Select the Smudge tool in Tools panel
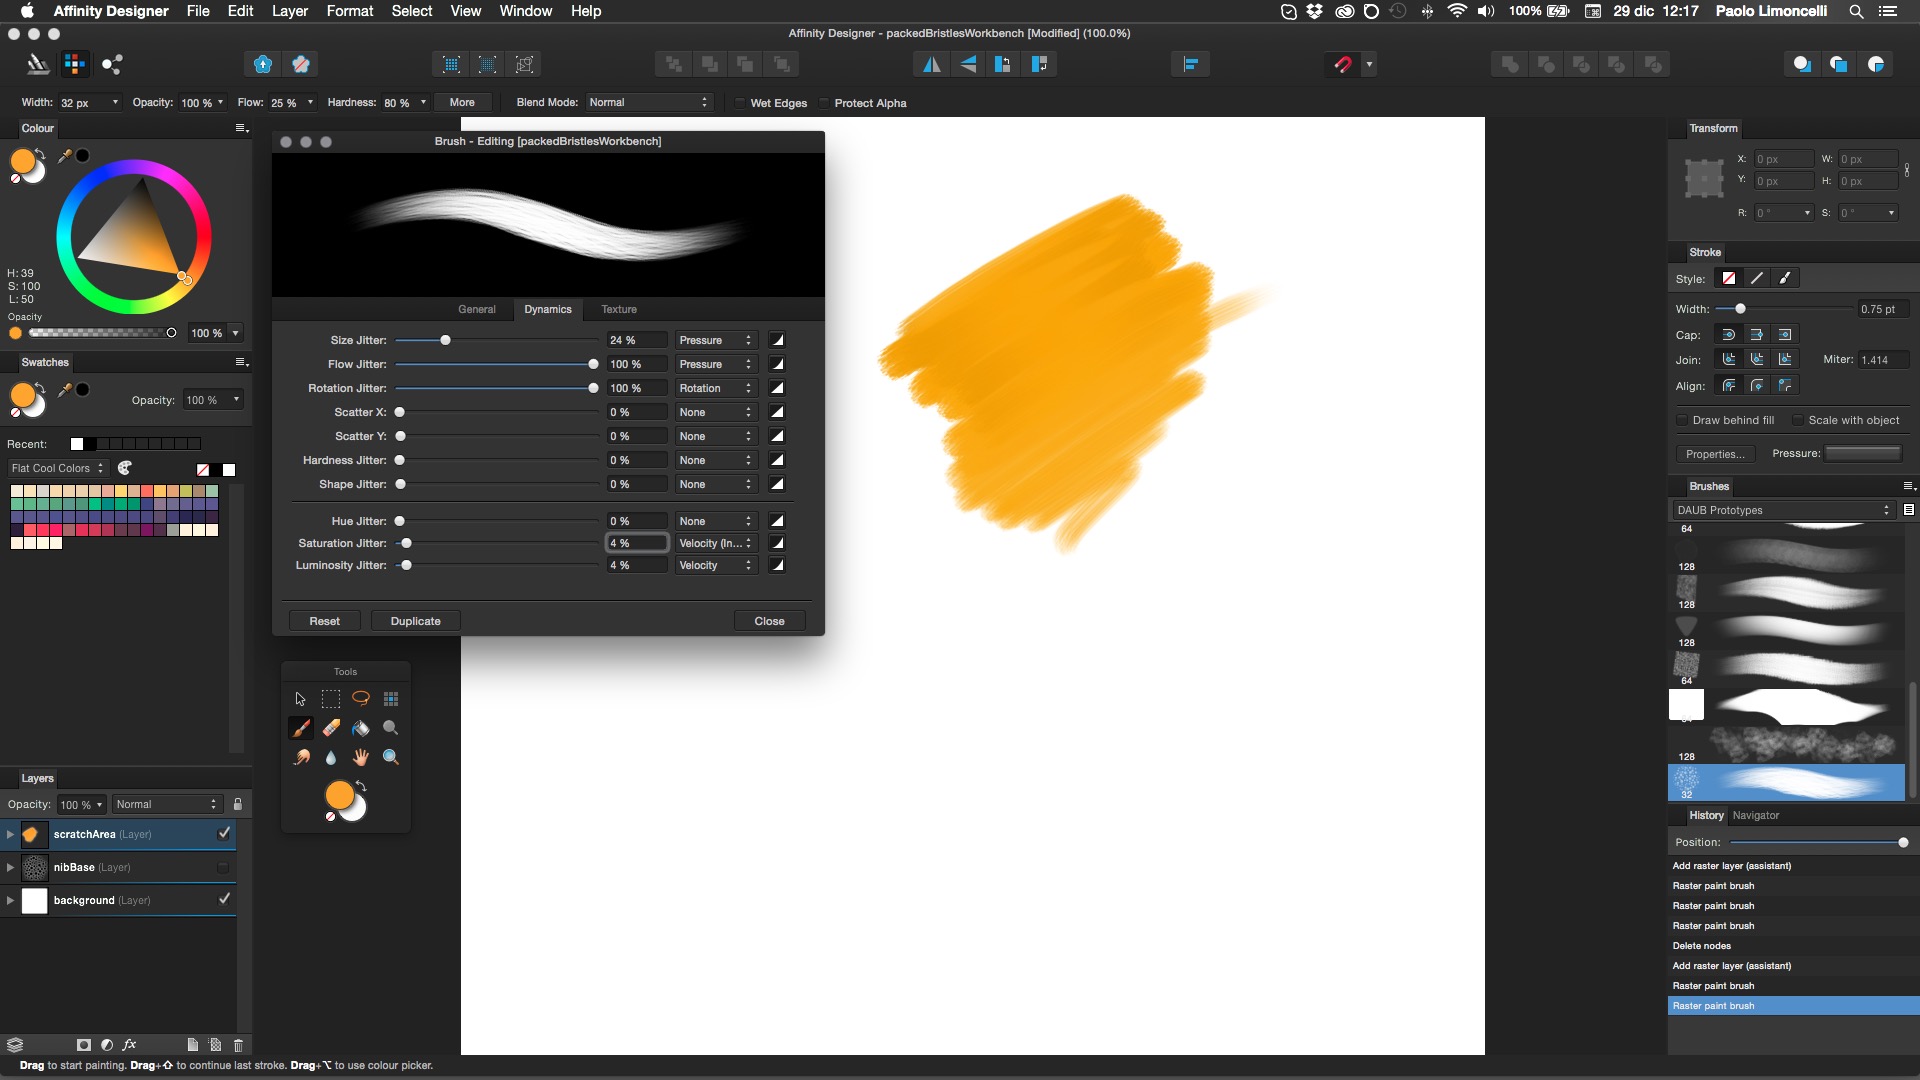This screenshot has height=1080, width=1920. (301, 758)
